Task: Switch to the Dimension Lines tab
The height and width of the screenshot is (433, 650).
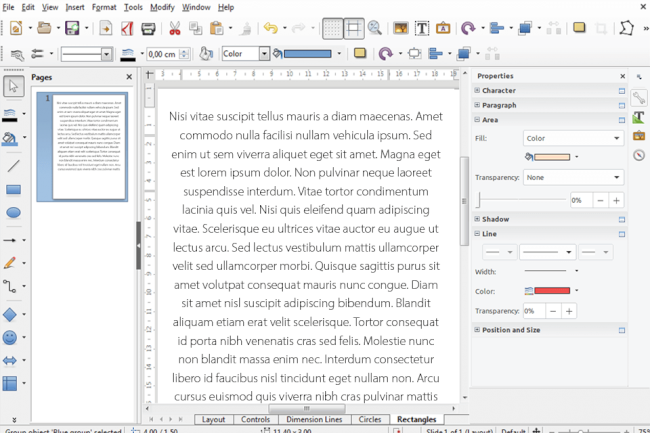Action: [x=314, y=419]
